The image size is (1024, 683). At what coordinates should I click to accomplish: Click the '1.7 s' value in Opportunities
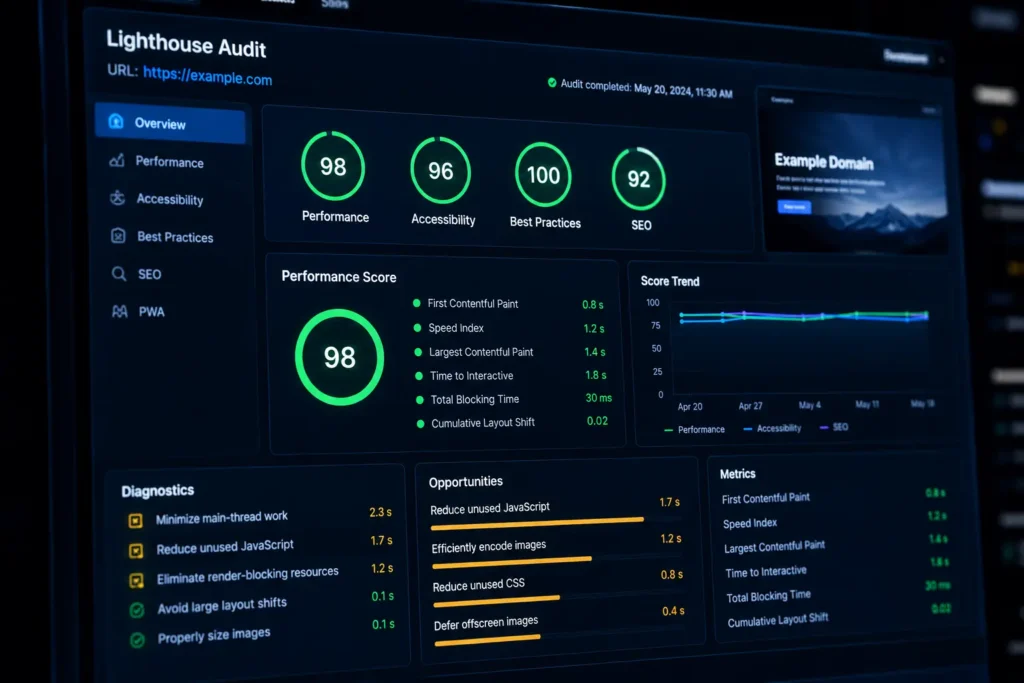[669, 502]
